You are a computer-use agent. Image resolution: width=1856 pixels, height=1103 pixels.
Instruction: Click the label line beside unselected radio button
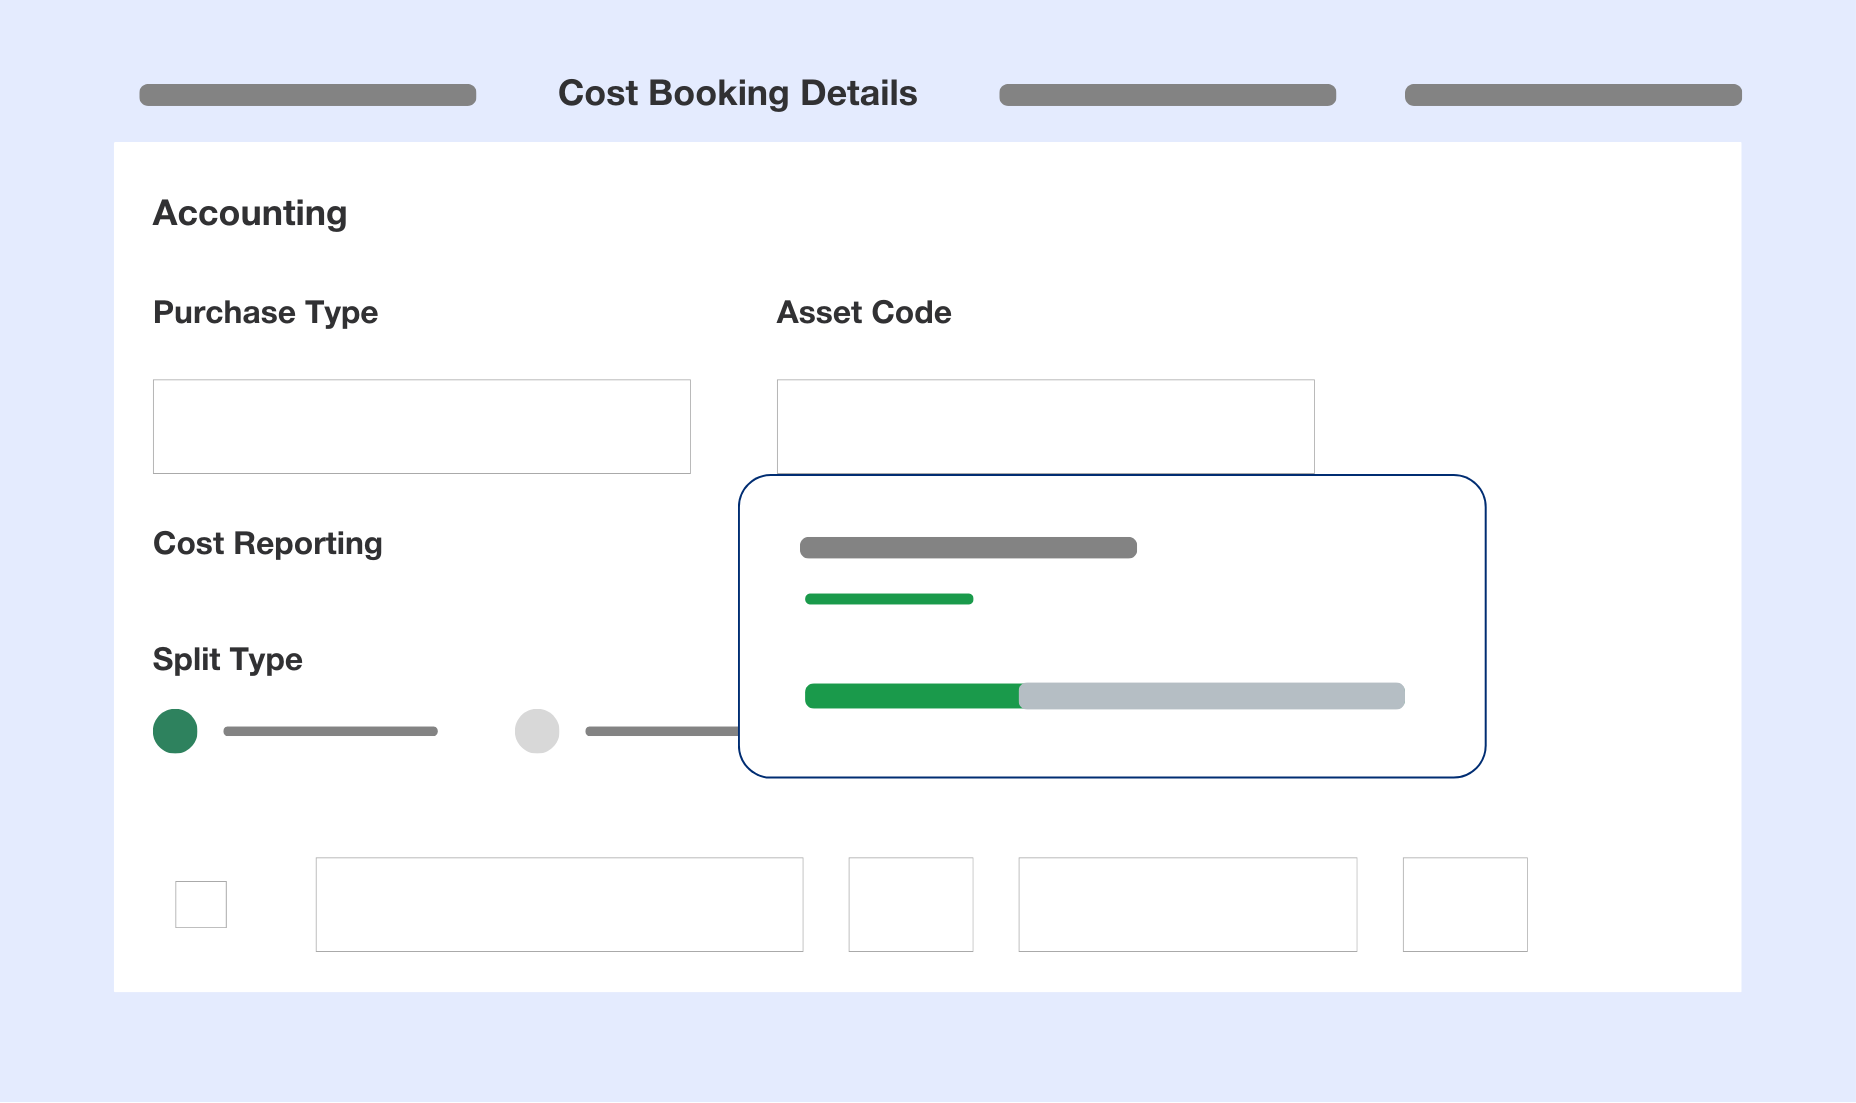662,731
